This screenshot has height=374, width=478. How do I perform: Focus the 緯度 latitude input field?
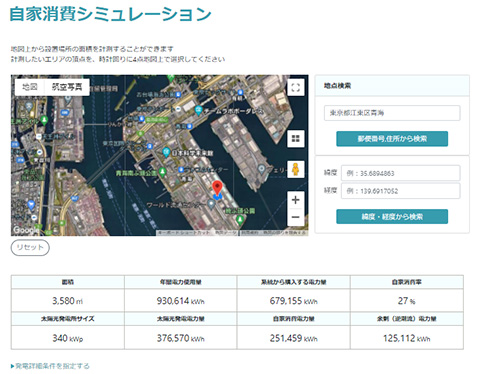pos(400,173)
